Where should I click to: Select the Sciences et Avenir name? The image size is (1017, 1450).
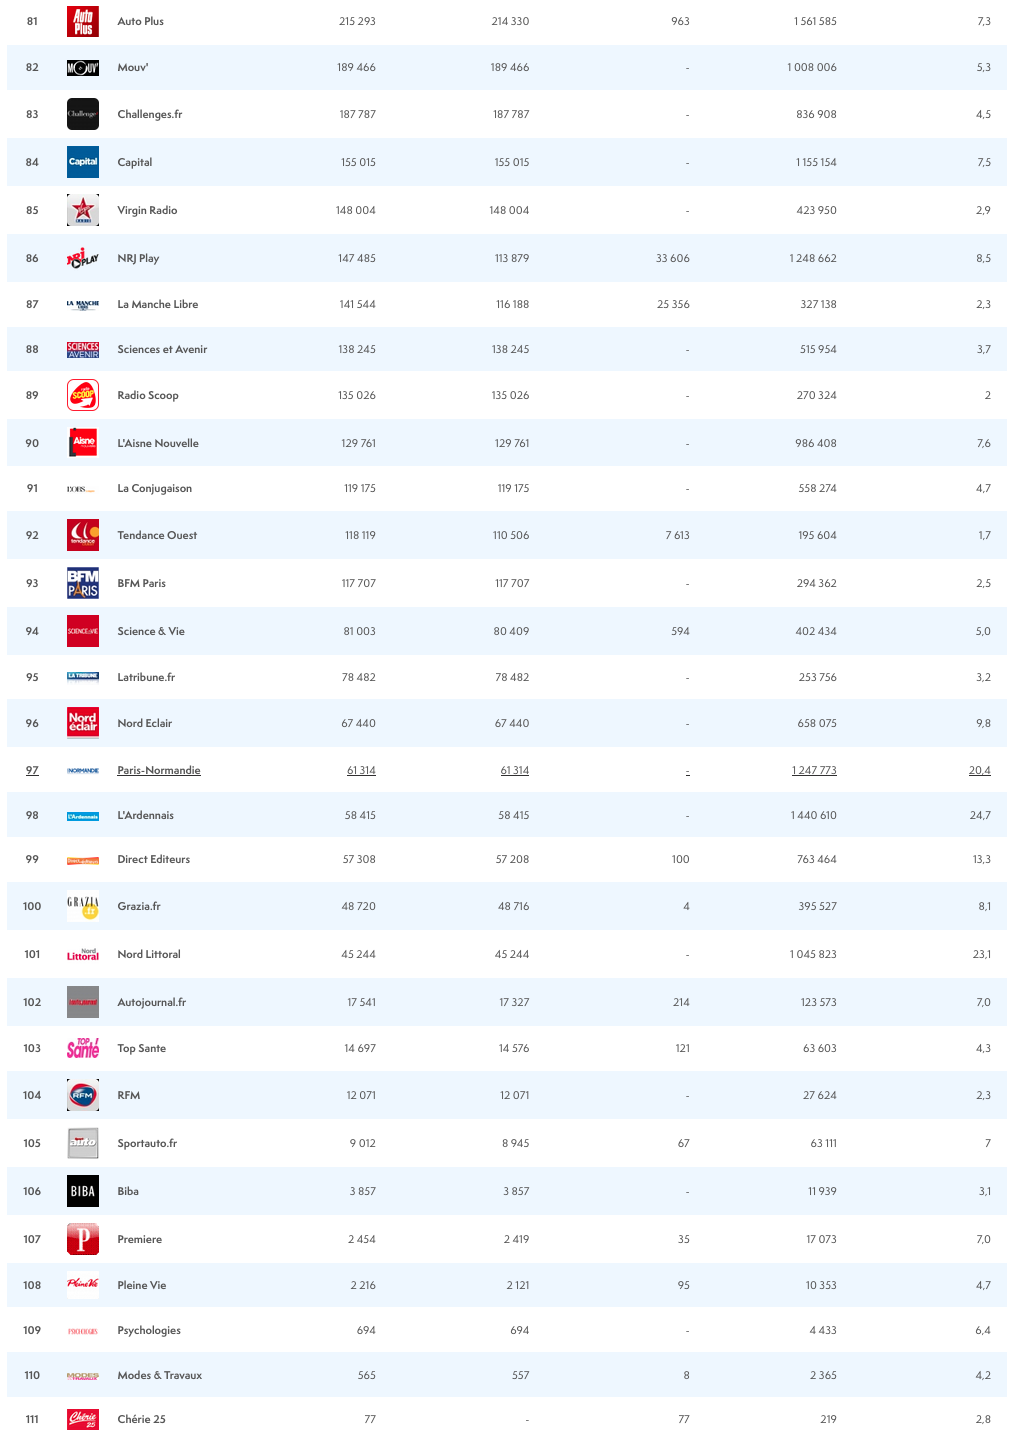[162, 349]
